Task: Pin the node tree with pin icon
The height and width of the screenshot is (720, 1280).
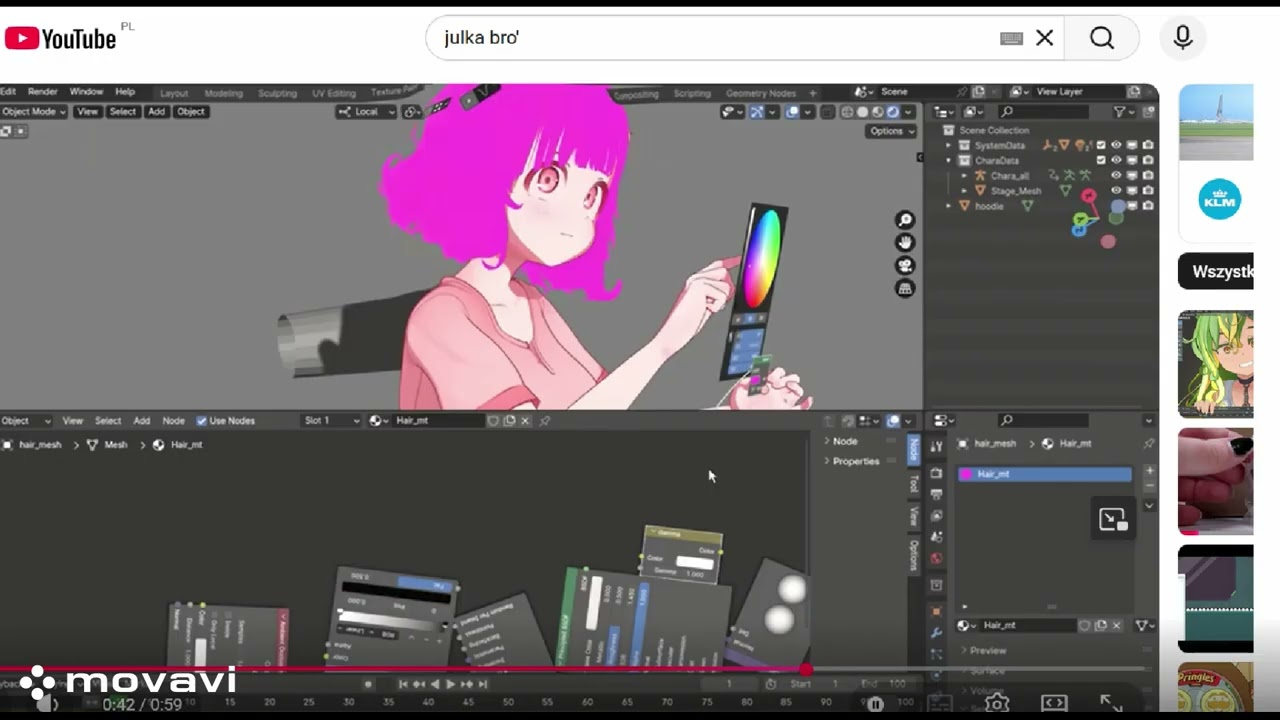Action: (545, 421)
